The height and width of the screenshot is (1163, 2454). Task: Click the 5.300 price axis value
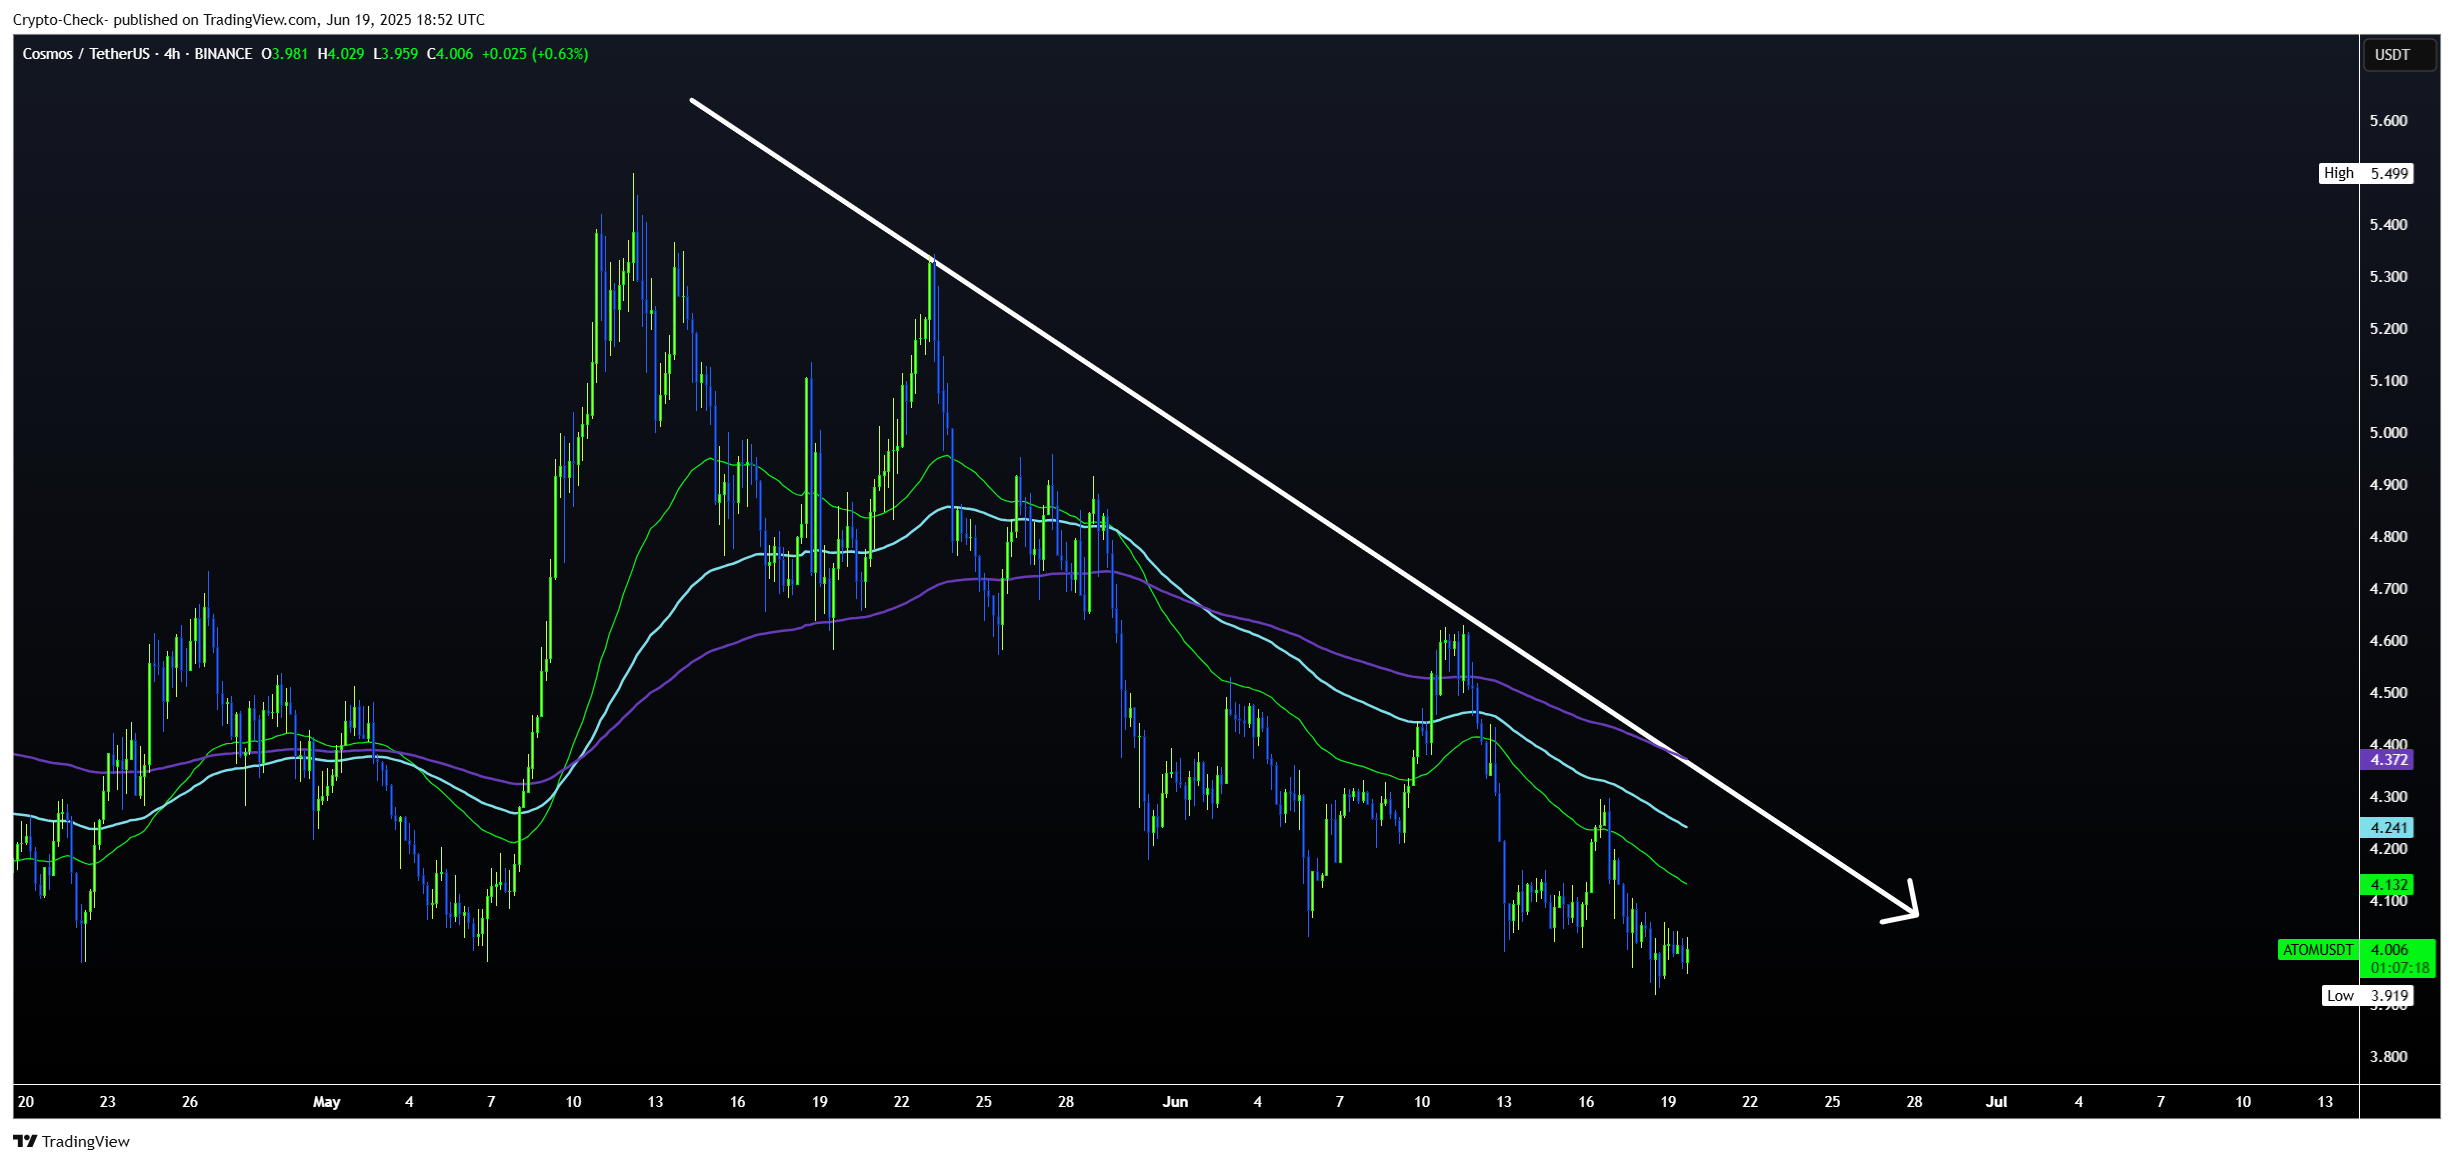point(2389,277)
